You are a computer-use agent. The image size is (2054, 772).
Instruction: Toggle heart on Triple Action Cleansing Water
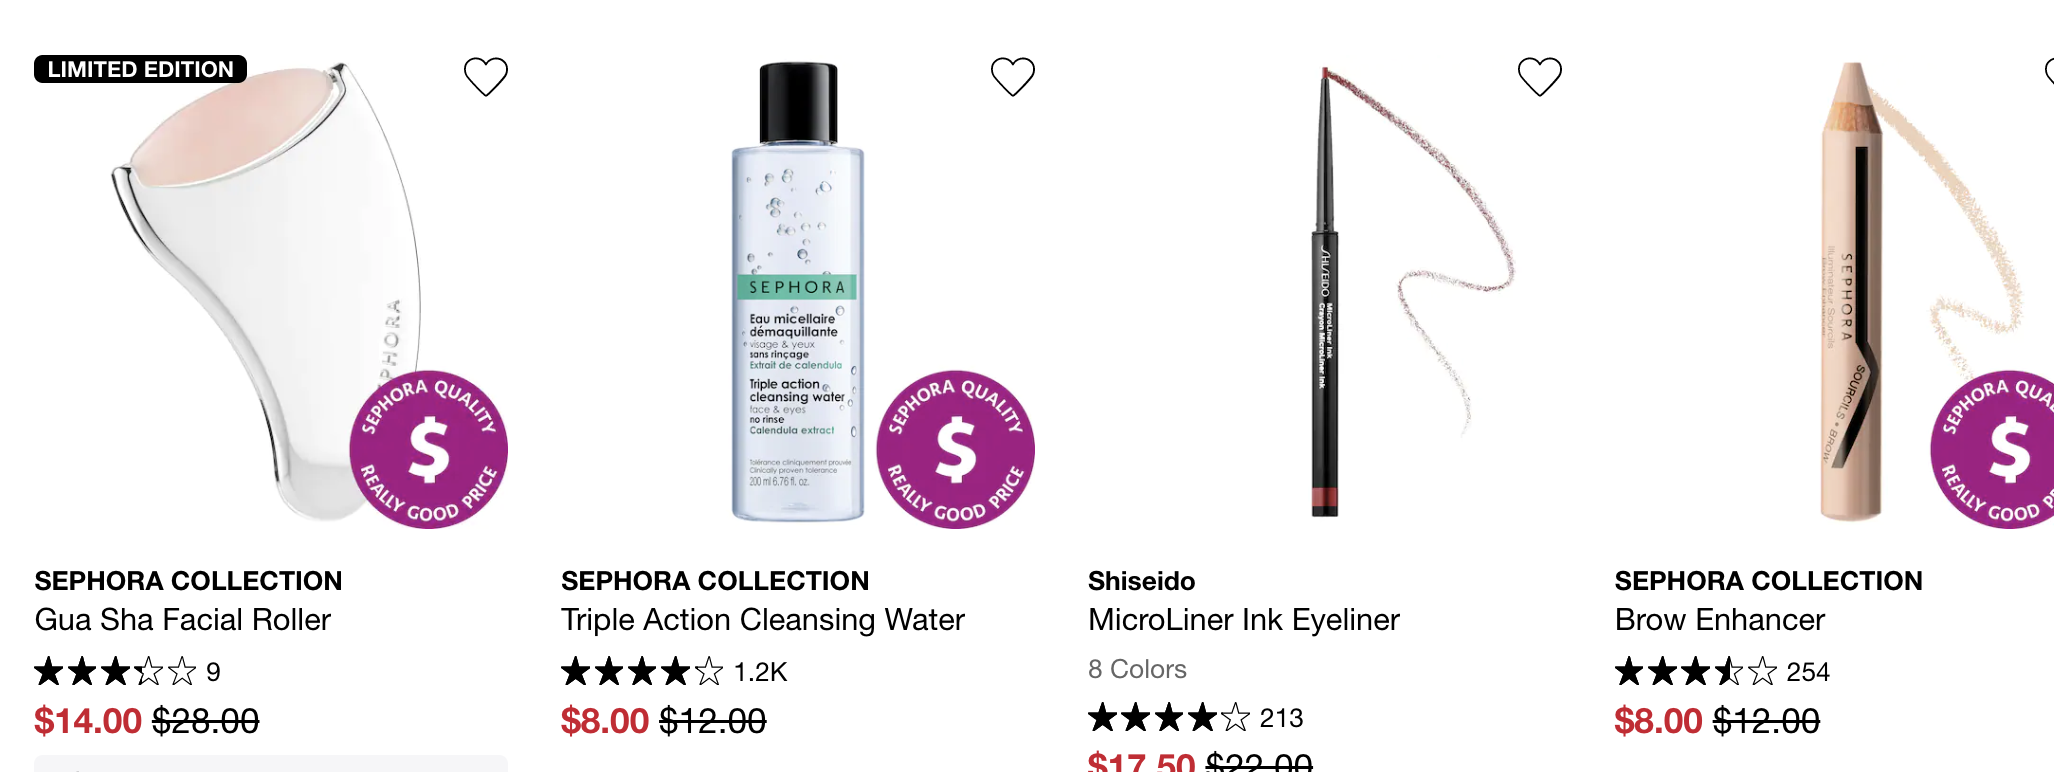(x=1013, y=76)
